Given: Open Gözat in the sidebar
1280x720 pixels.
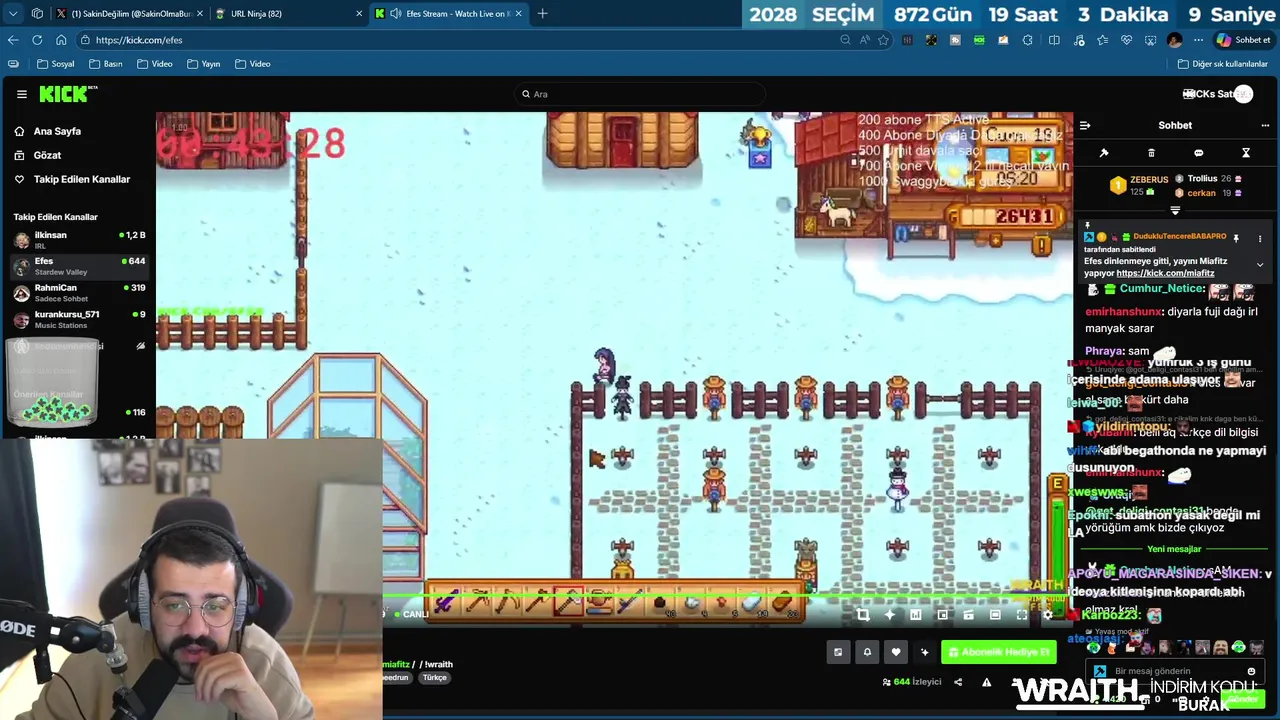Looking at the screenshot, I should point(47,155).
